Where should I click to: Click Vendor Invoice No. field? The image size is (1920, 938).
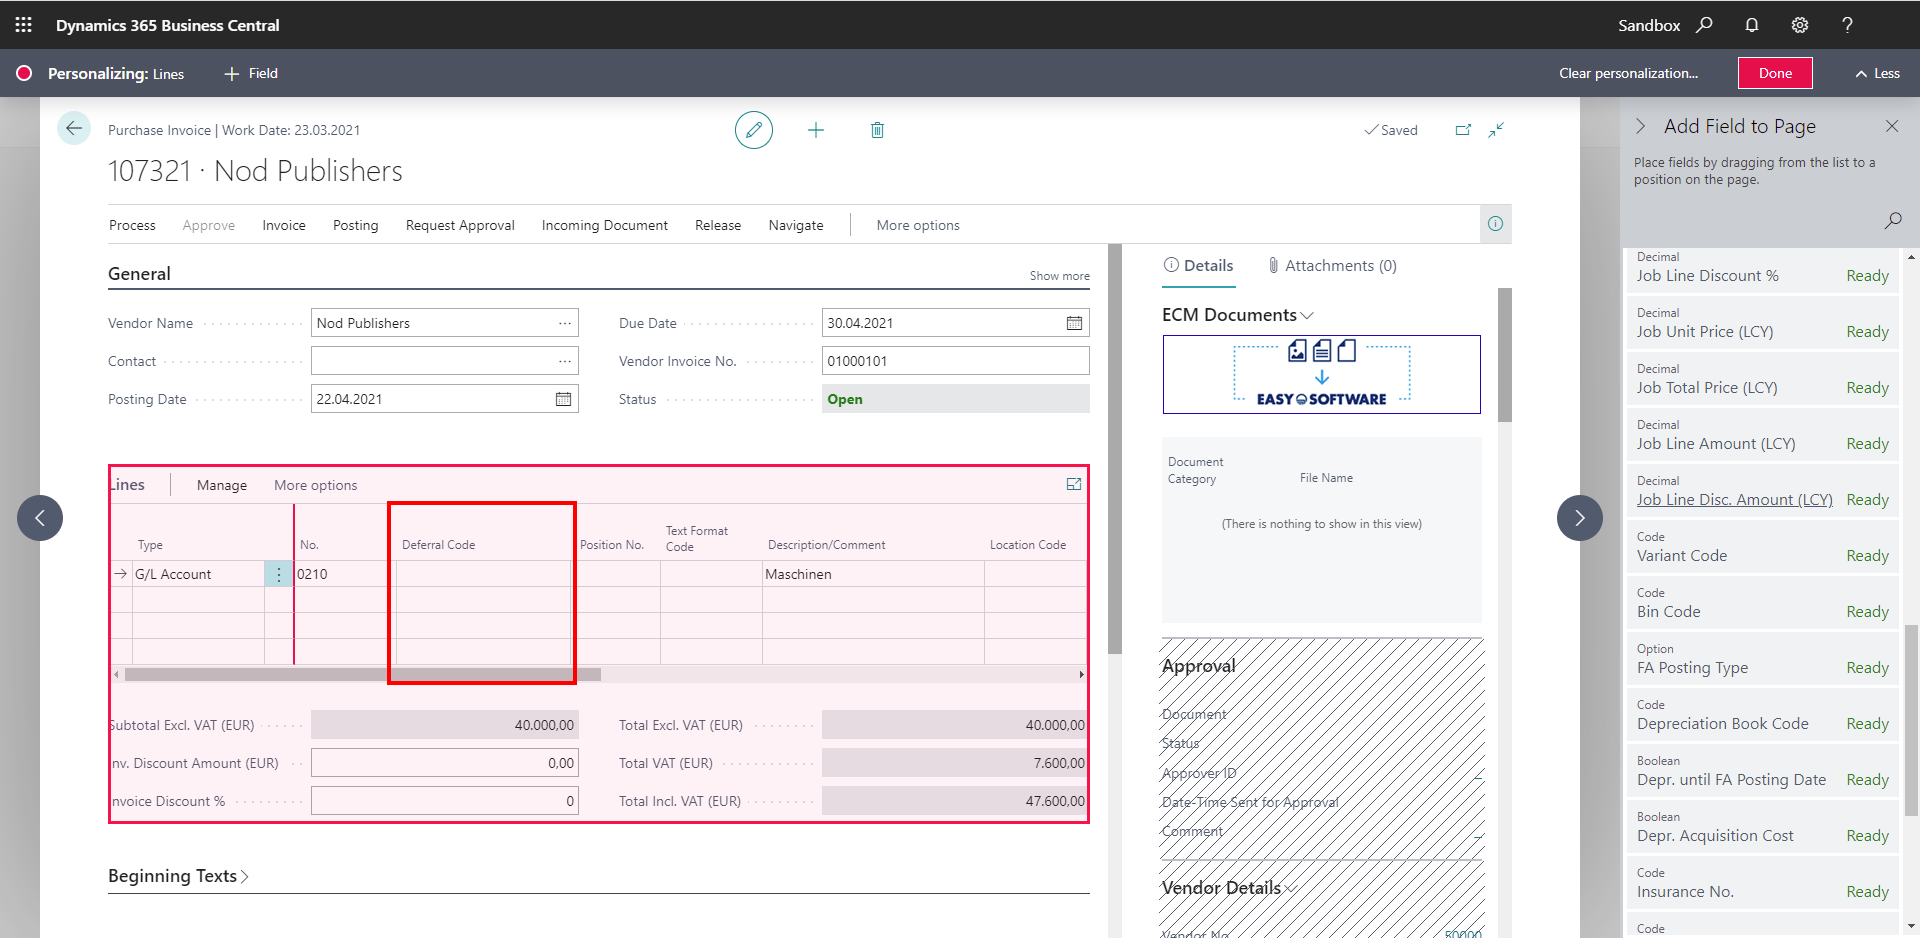coord(955,361)
